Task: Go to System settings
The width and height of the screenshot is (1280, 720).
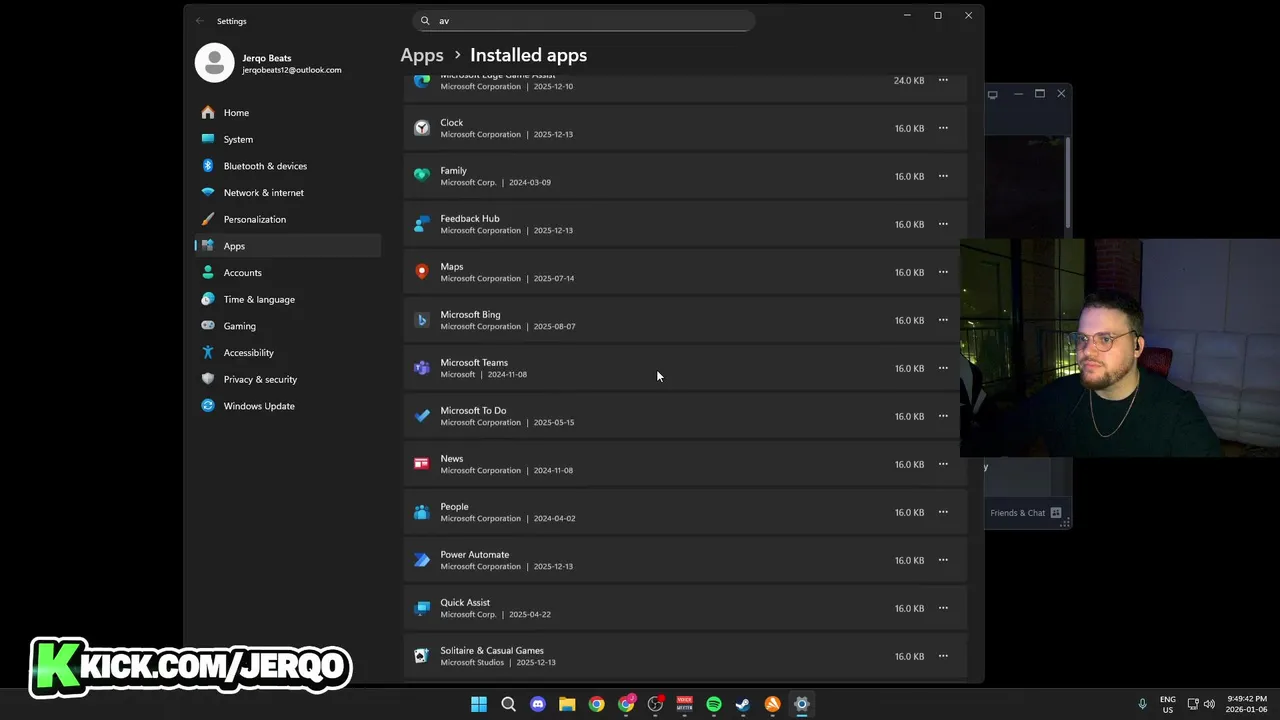Action: [288, 139]
